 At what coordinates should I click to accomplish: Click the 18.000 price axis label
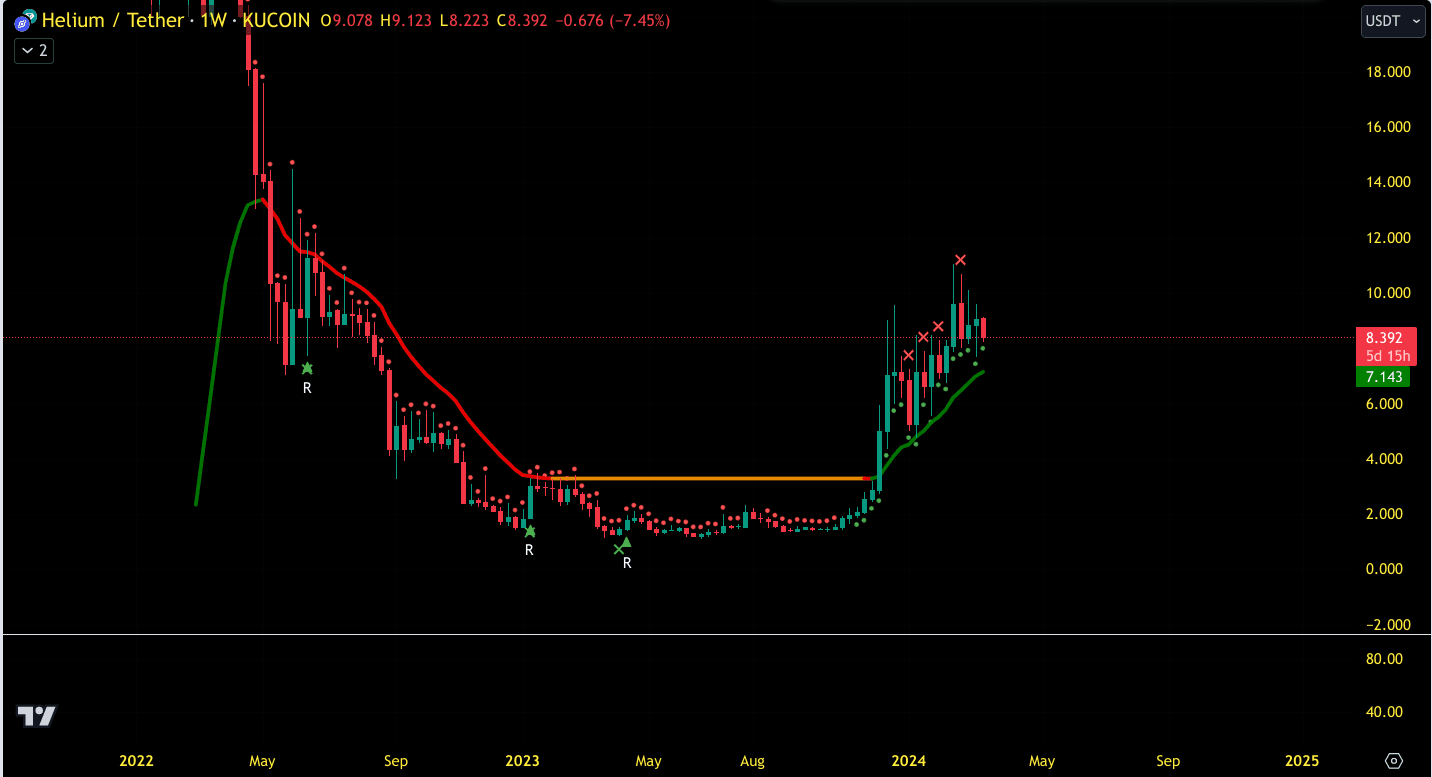[x=1388, y=72]
